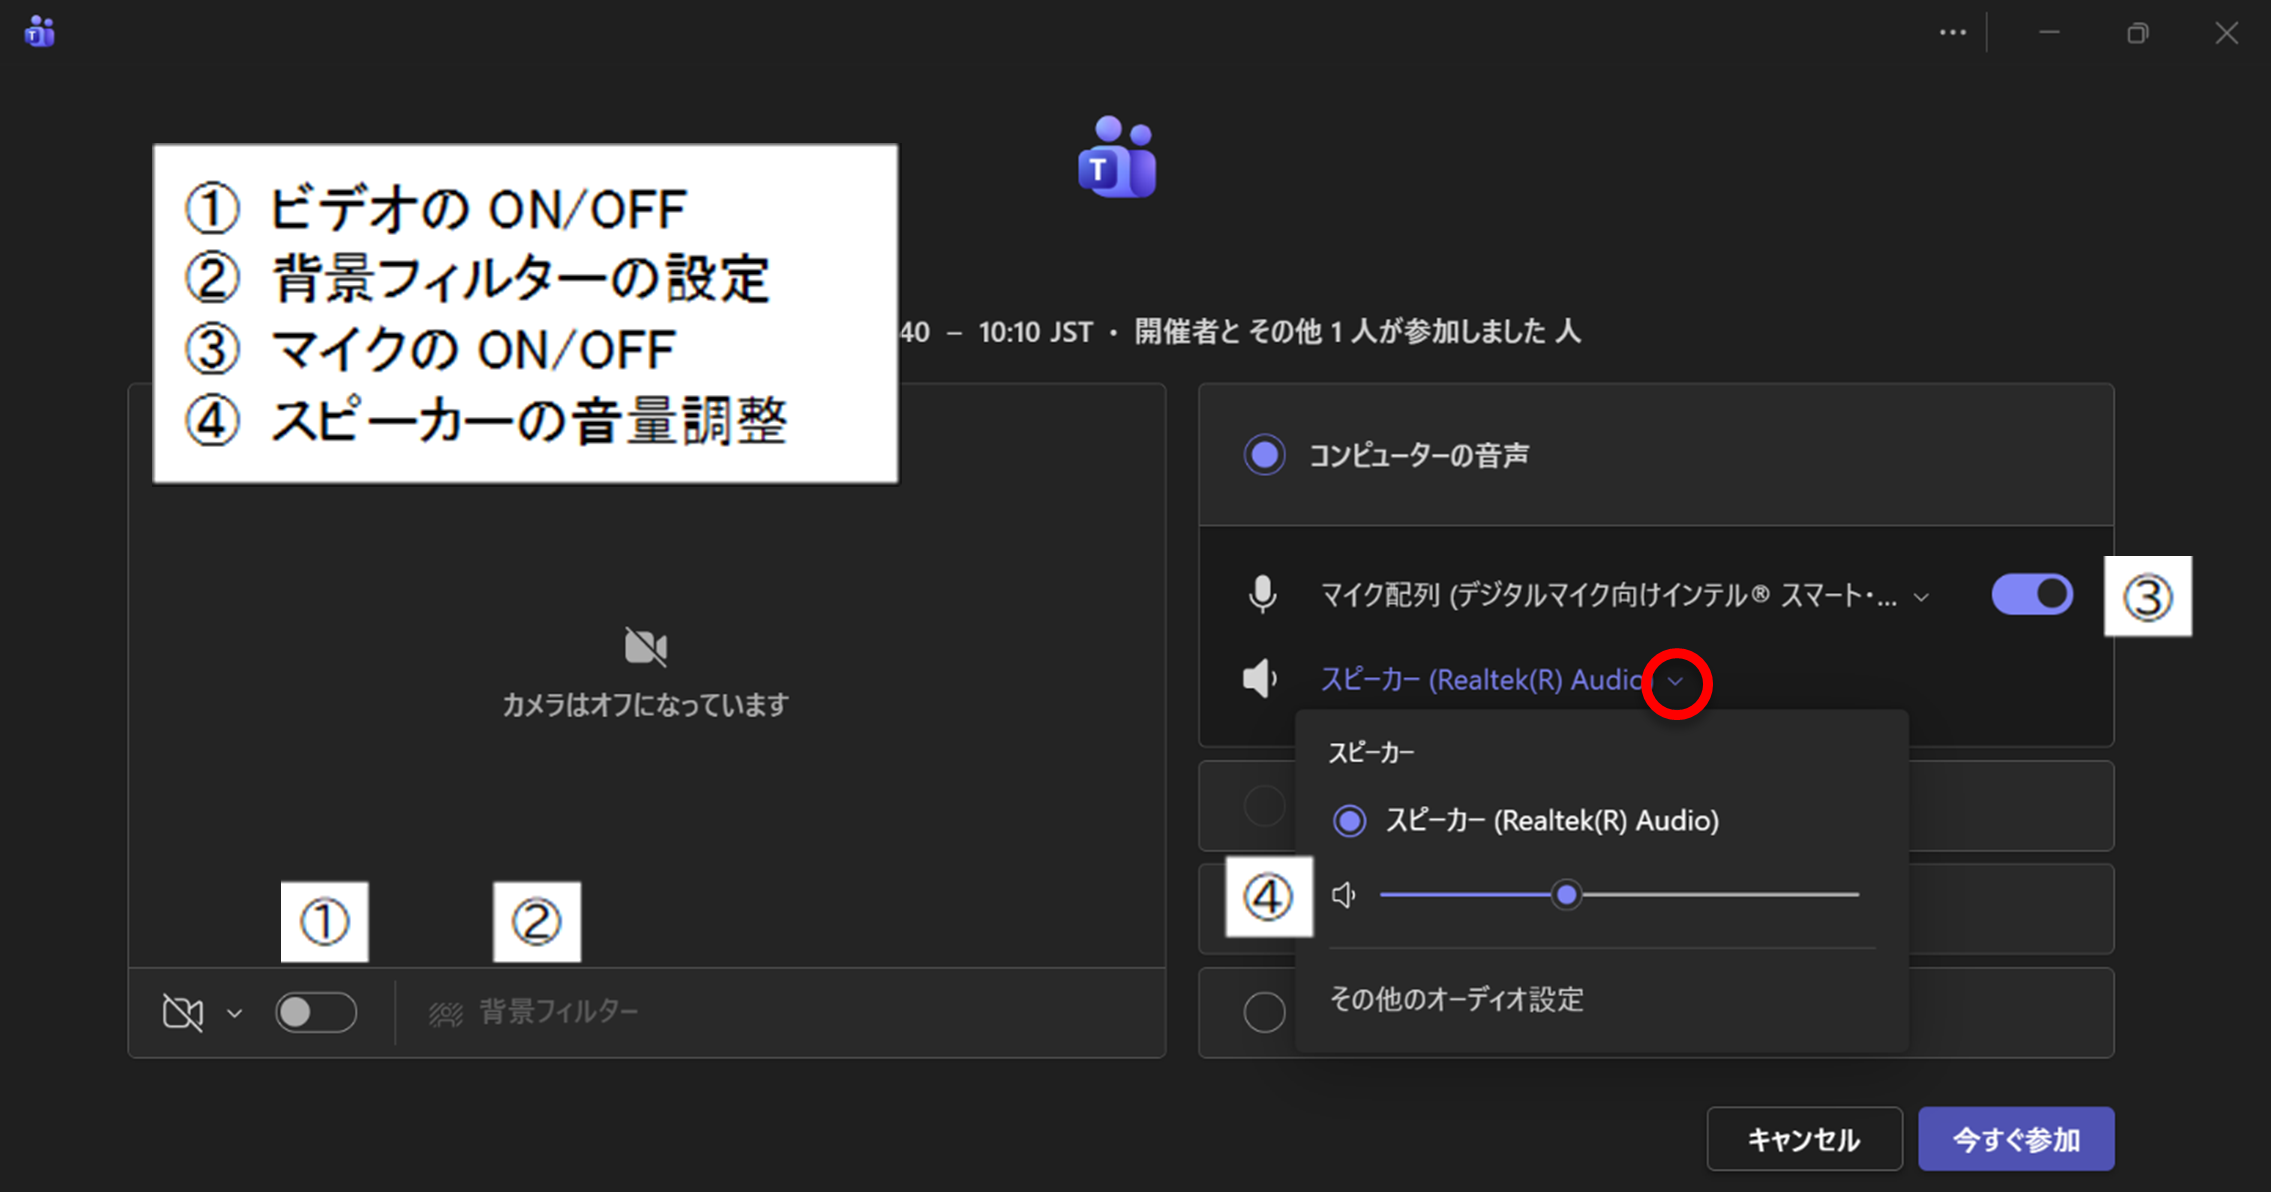Choose スピーカー (Realtek(R) Audio) radio option
The width and height of the screenshot is (2271, 1192).
click(1349, 821)
